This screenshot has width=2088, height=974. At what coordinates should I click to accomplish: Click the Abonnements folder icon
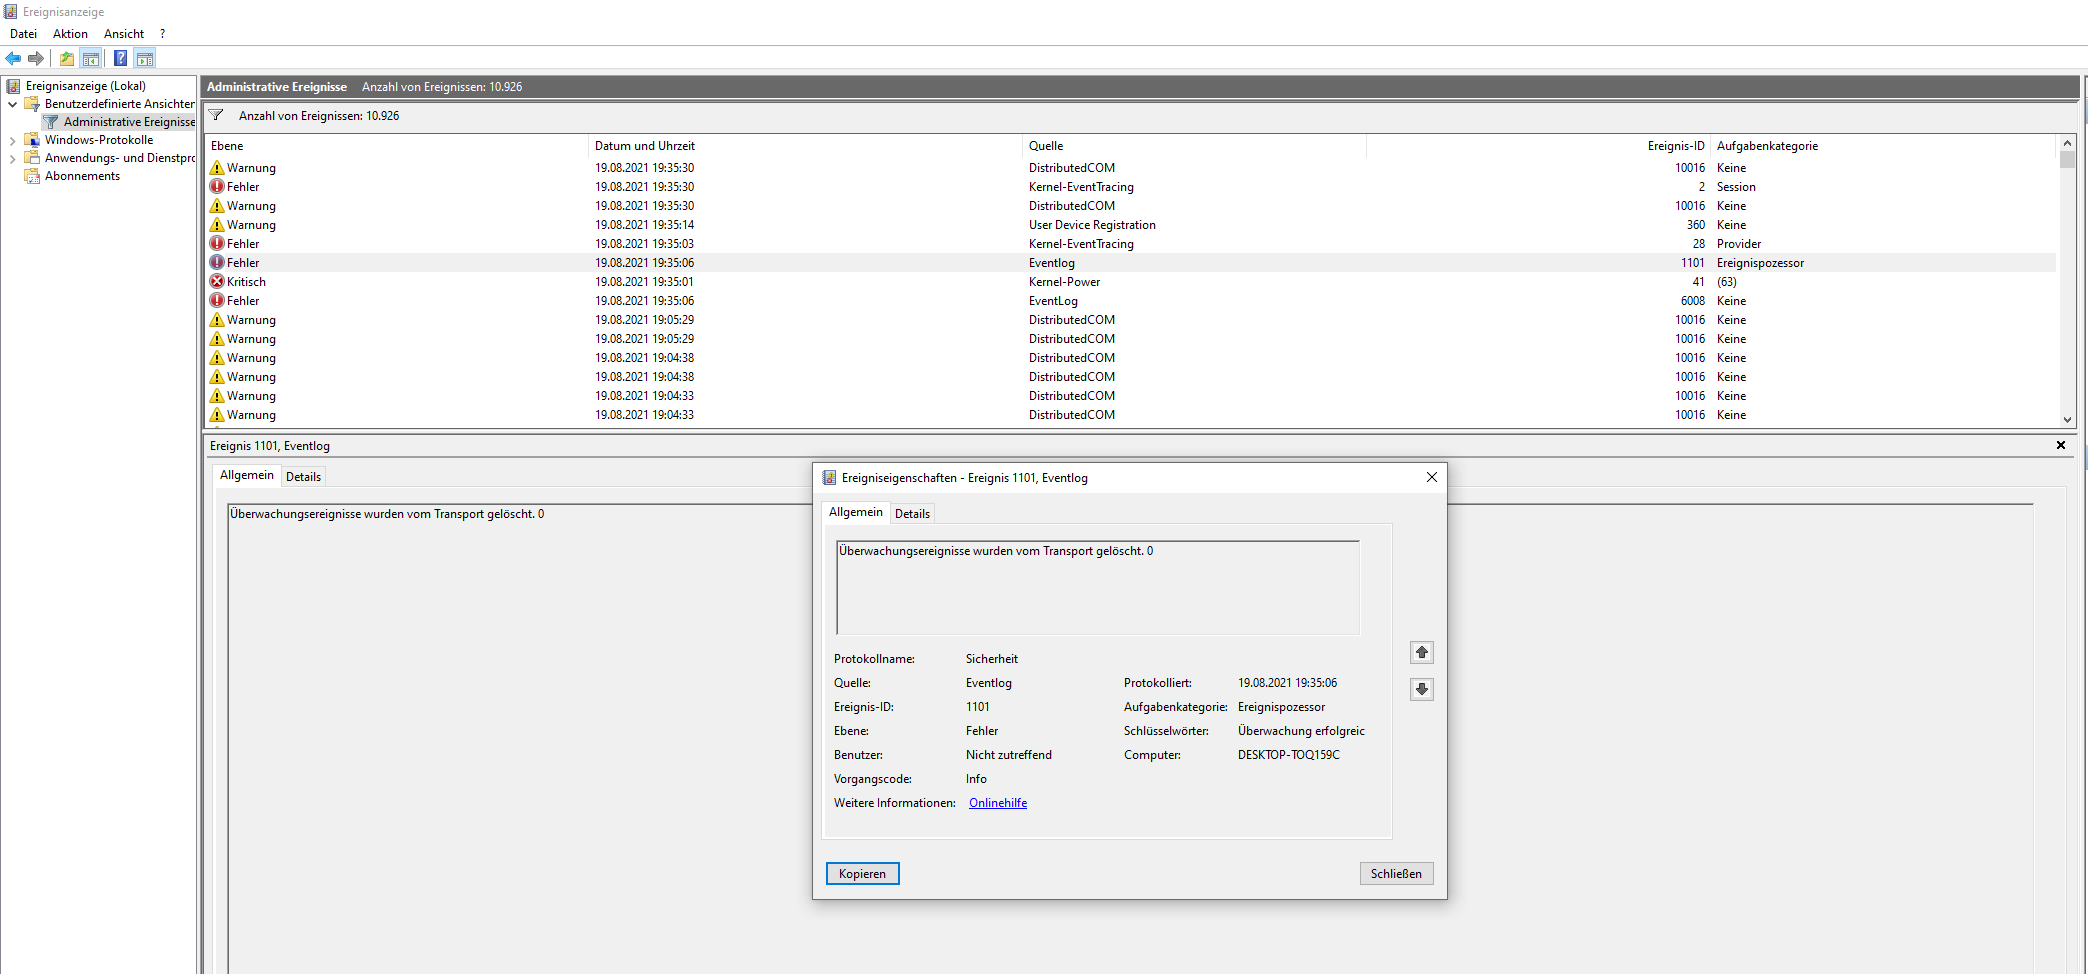[x=32, y=176]
